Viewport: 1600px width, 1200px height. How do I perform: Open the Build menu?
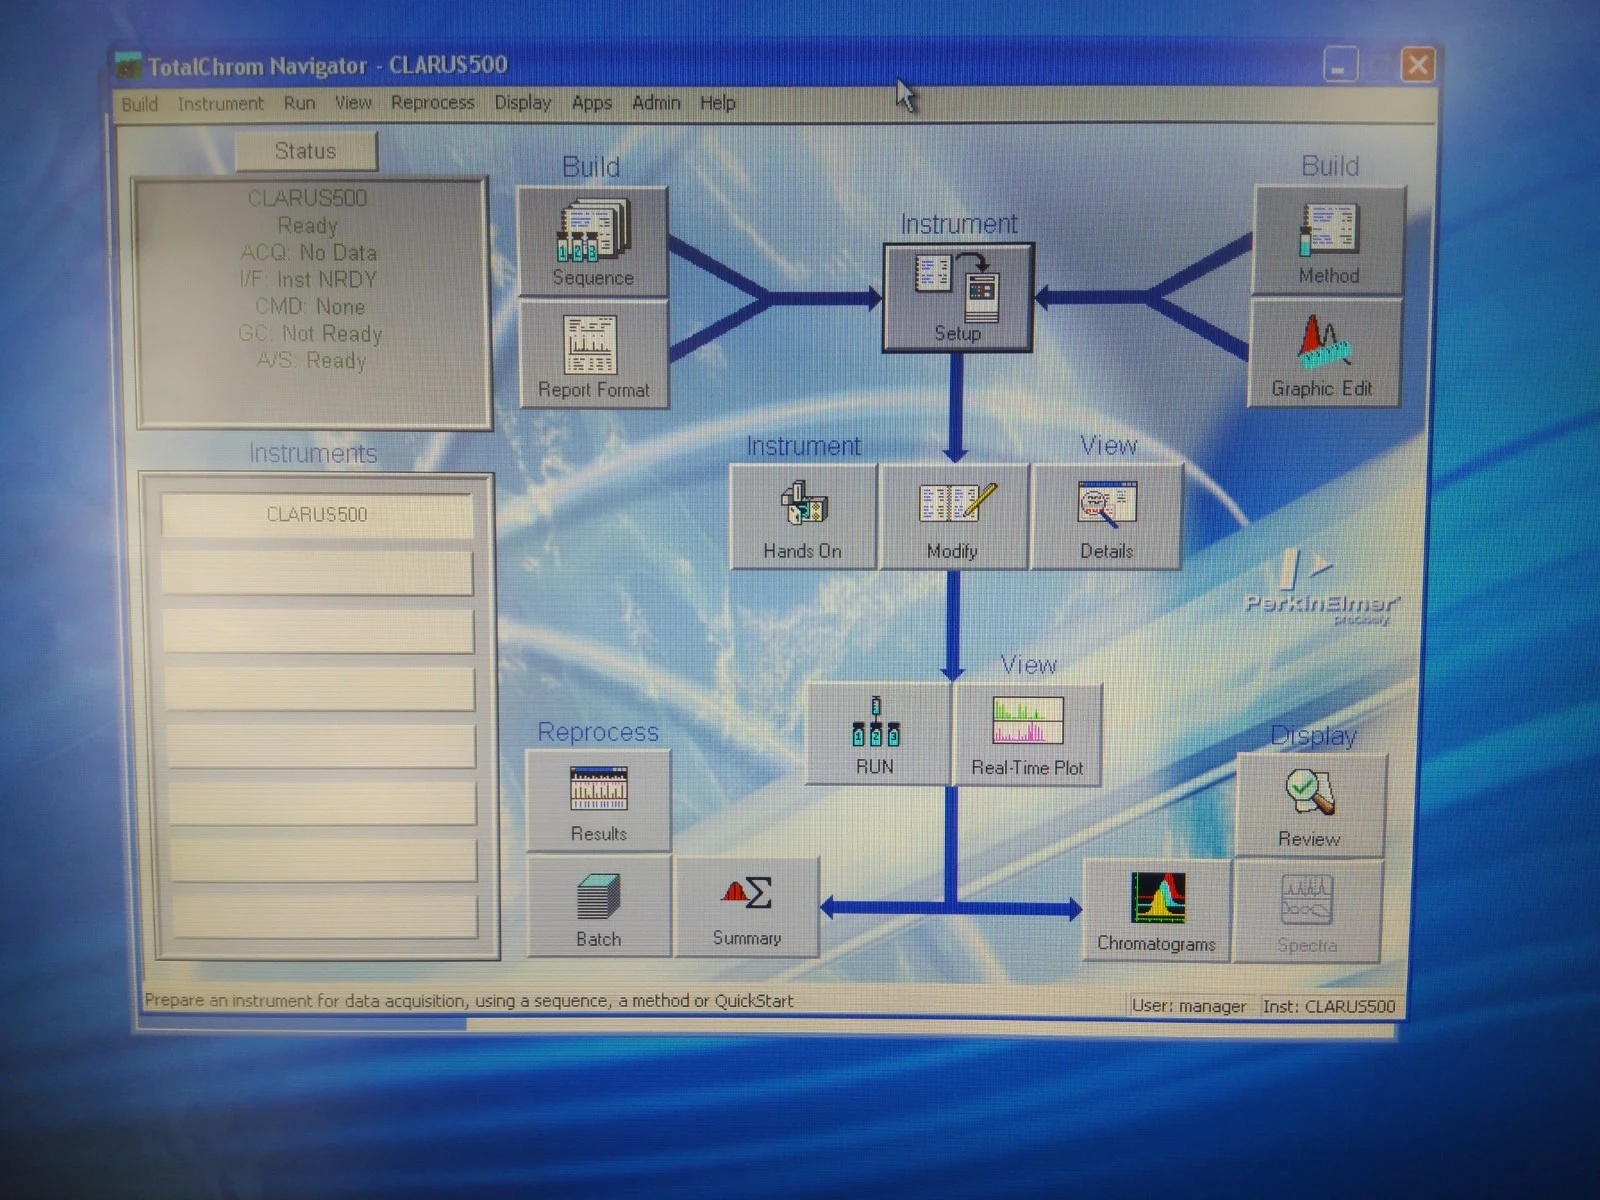click(140, 104)
